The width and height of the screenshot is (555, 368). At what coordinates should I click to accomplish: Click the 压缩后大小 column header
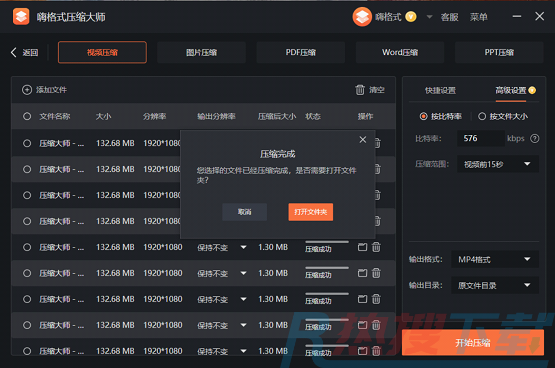277,116
